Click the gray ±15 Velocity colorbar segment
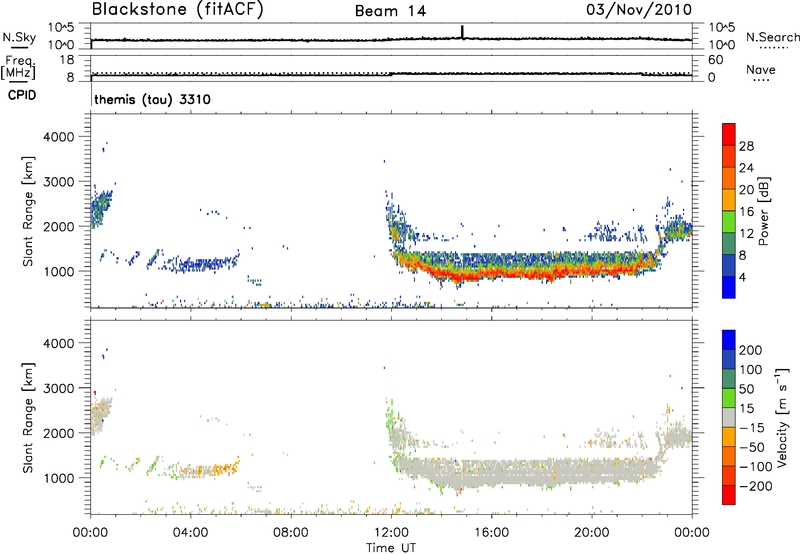 [729, 418]
